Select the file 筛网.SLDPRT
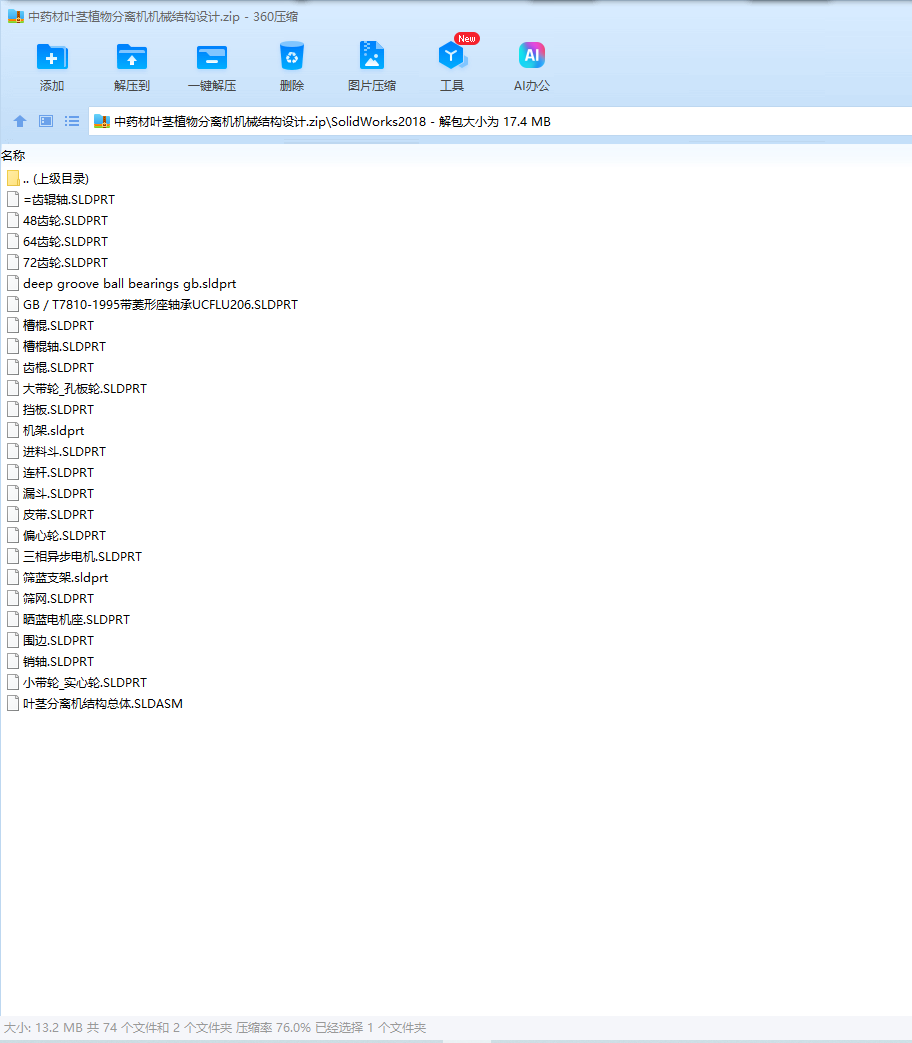The width and height of the screenshot is (912, 1043). pos(59,598)
